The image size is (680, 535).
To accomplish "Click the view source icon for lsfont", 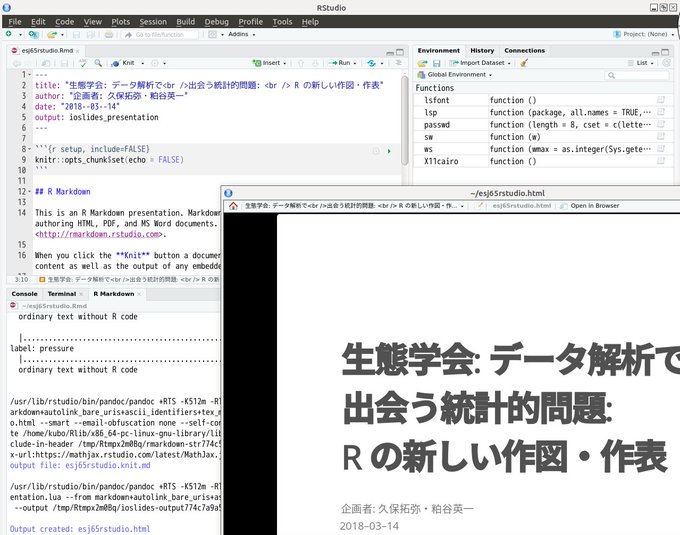I will [x=660, y=100].
